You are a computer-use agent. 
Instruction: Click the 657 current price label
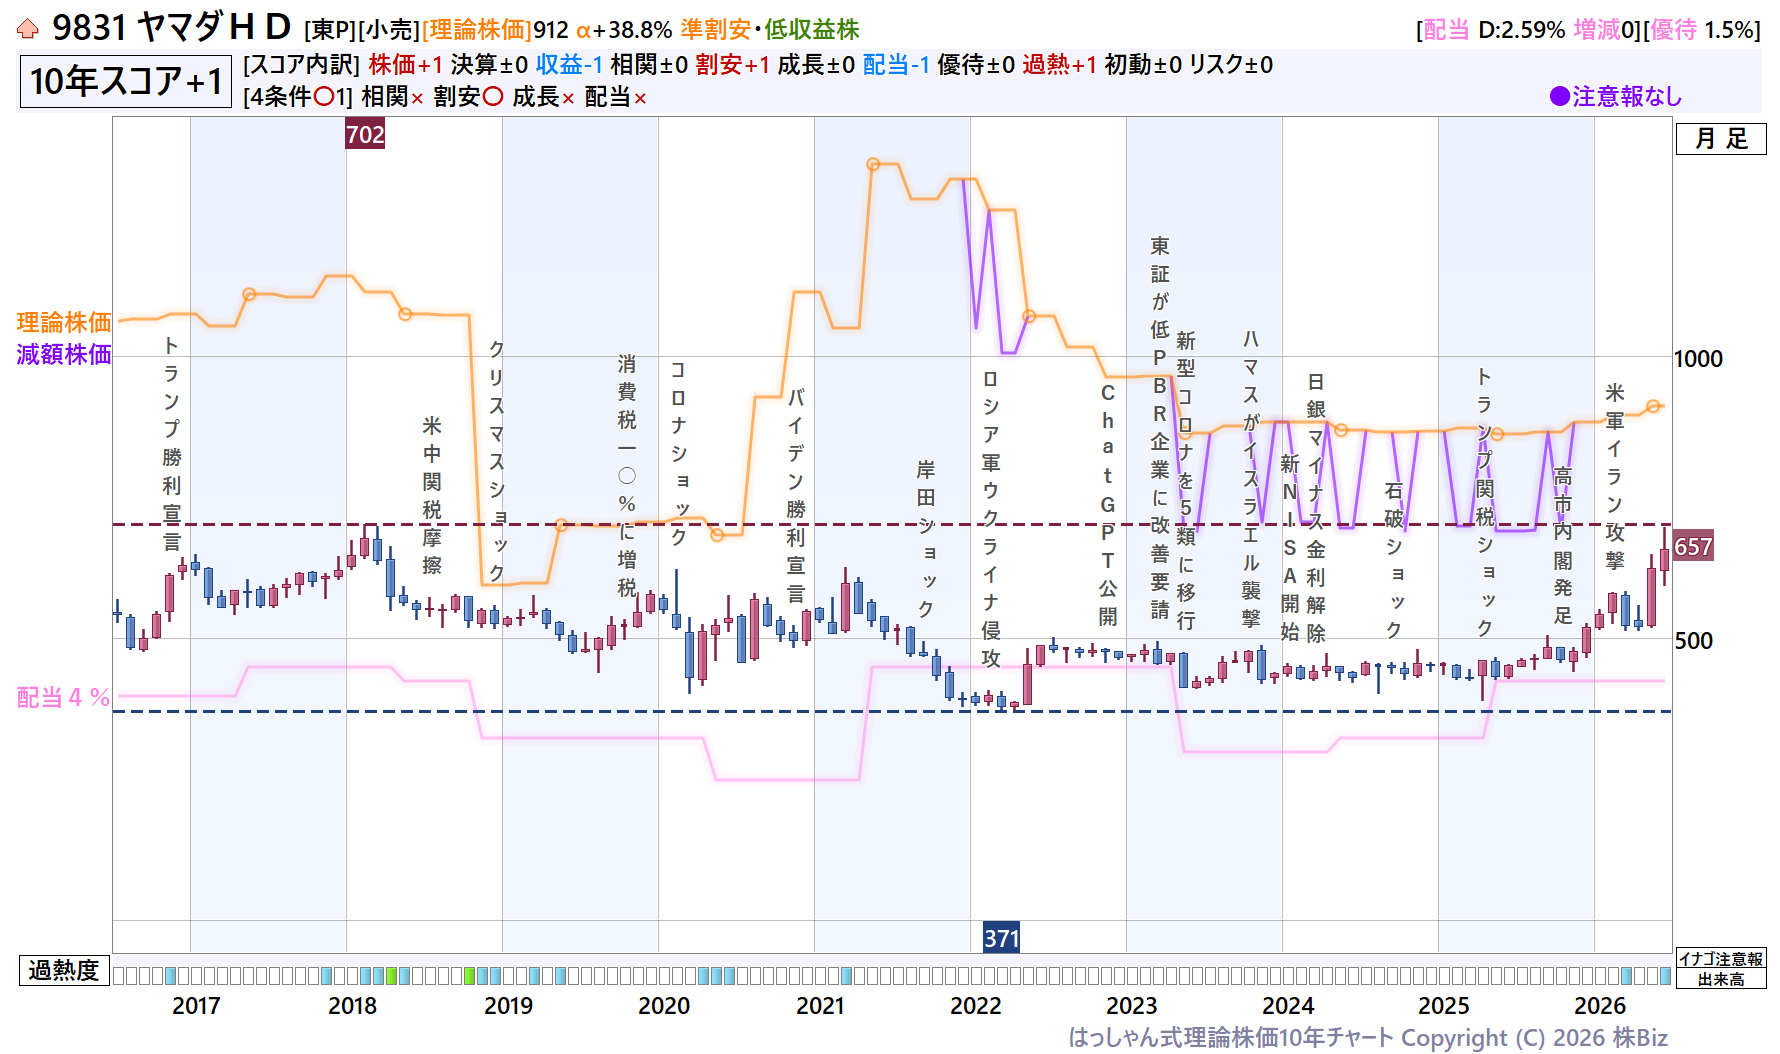1693,547
